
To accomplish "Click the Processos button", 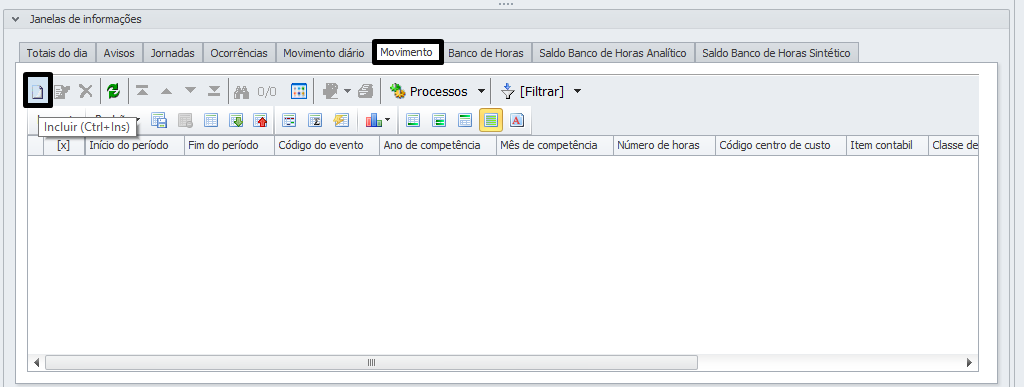I will (430, 92).
